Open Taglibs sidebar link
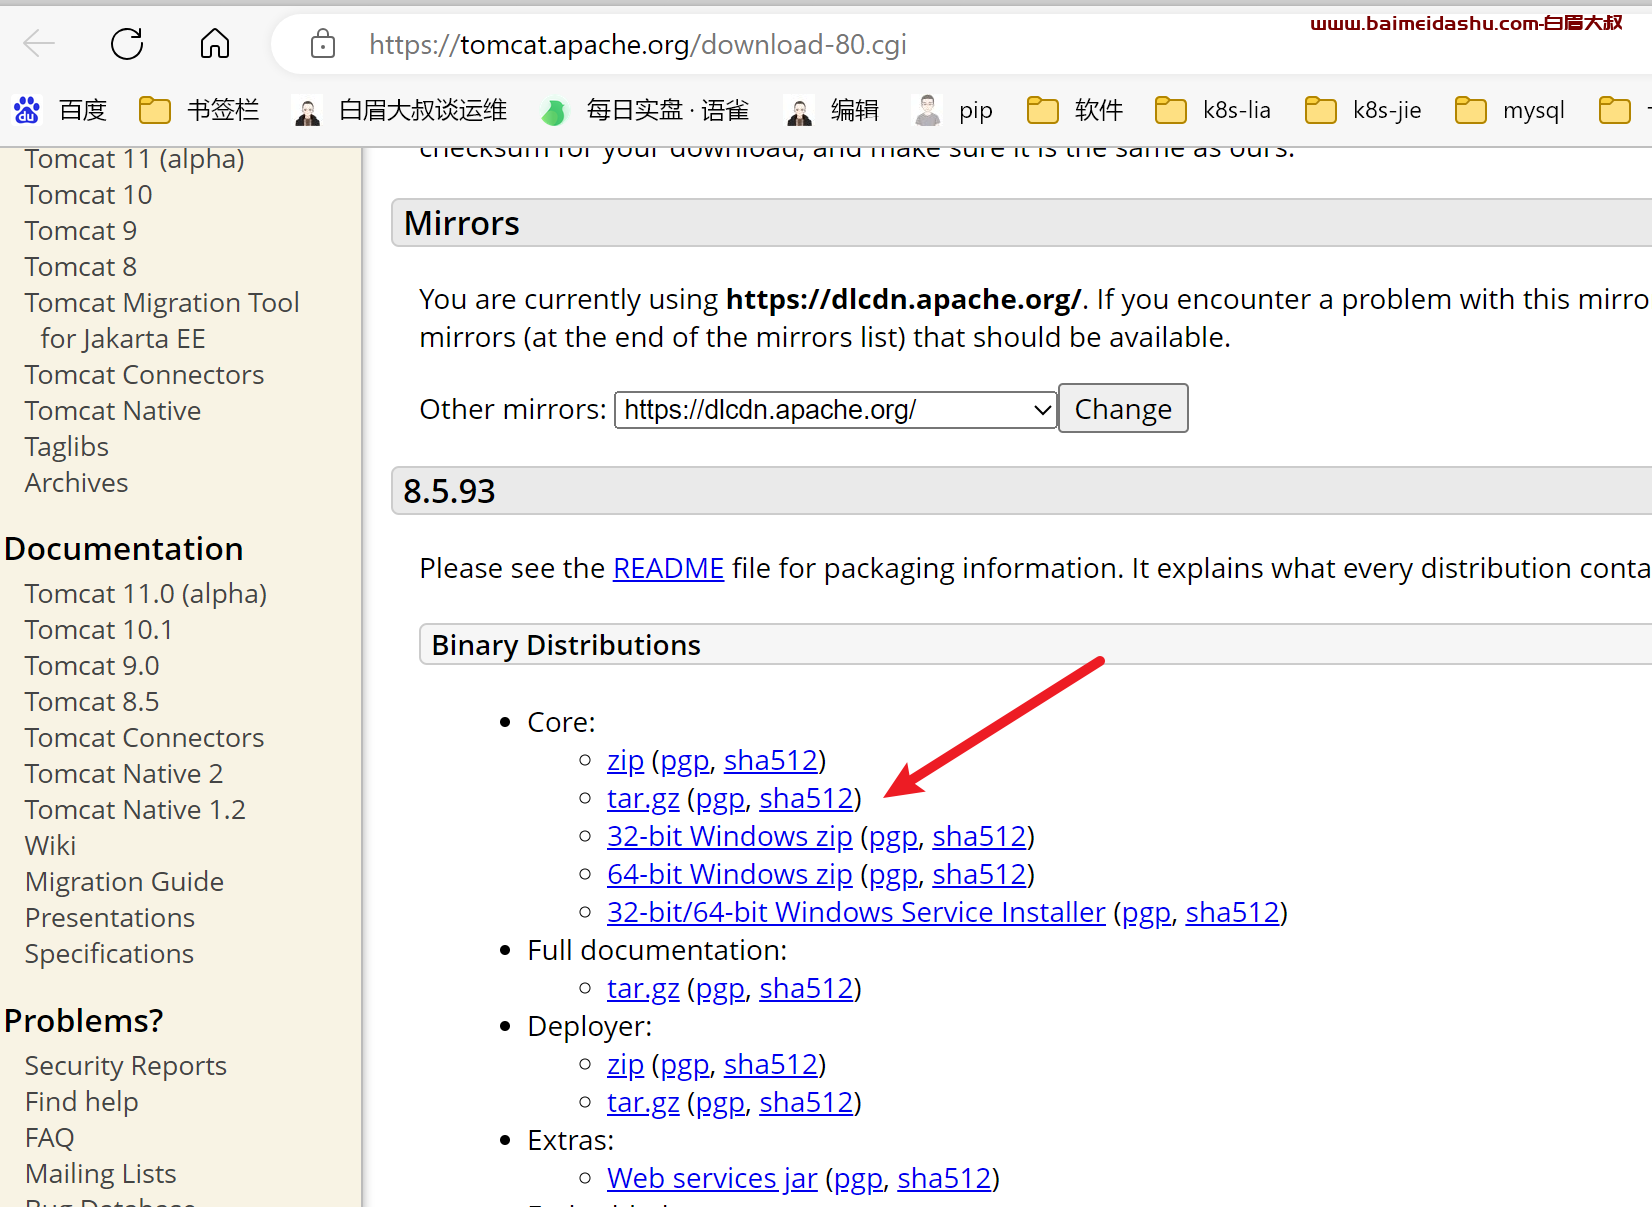1652x1207 pixels. (66, 447)
